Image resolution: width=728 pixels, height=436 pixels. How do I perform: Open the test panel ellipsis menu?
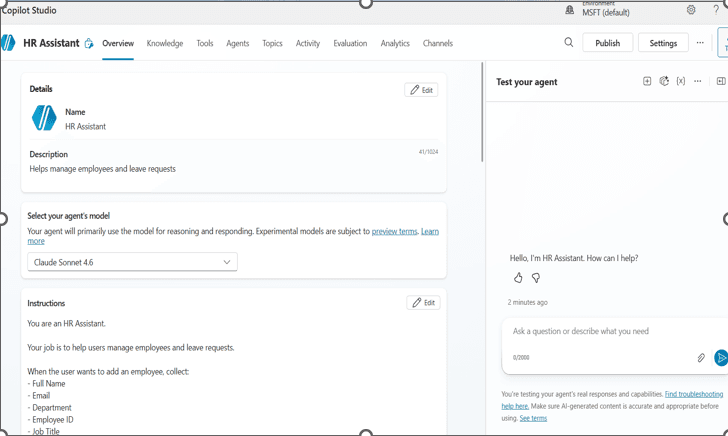pyautogui.click(x=697, y=81)
